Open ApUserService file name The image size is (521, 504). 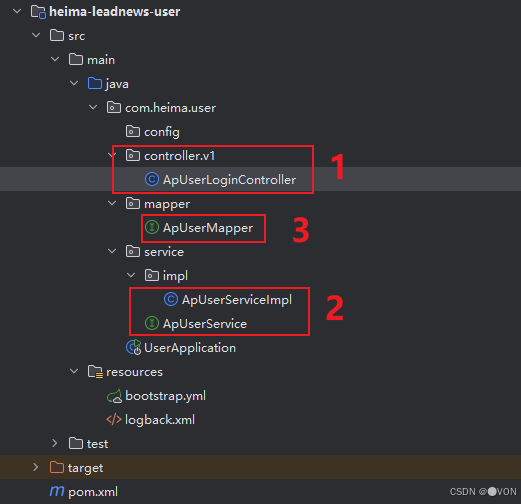click(x=205, y=324)
